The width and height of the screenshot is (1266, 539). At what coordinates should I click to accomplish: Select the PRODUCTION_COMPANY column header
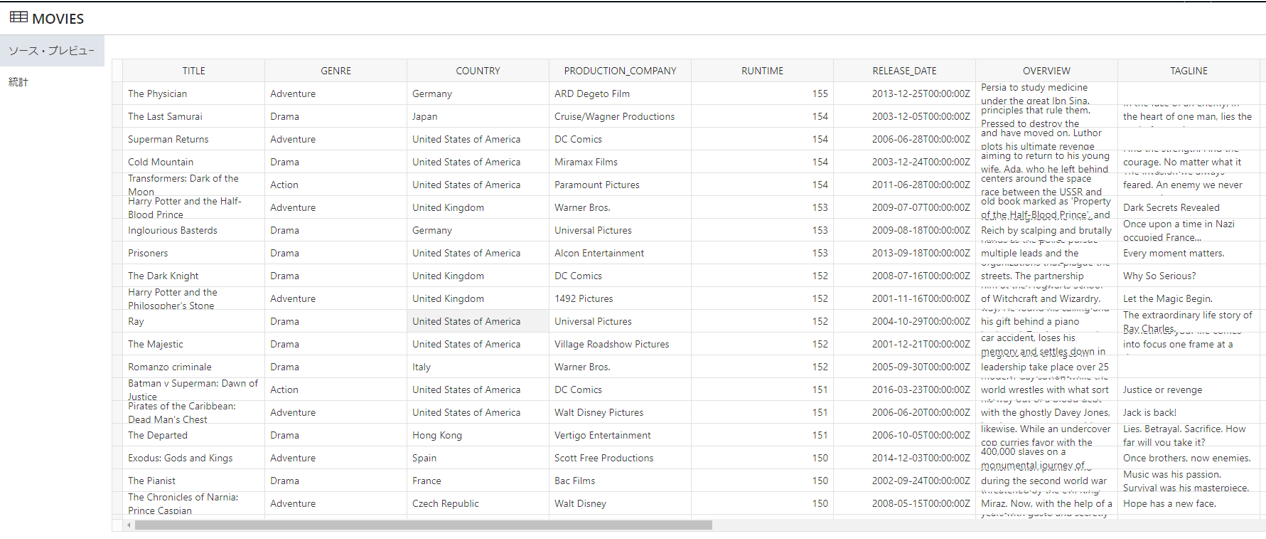tap(619, 71)
